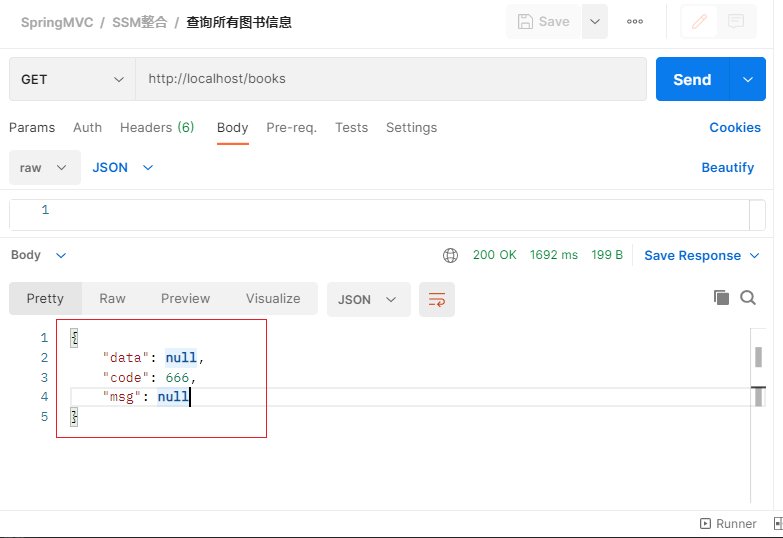Screen dimensions: 783x538
Task: Switch to the Headers tab
Action: 156,127
